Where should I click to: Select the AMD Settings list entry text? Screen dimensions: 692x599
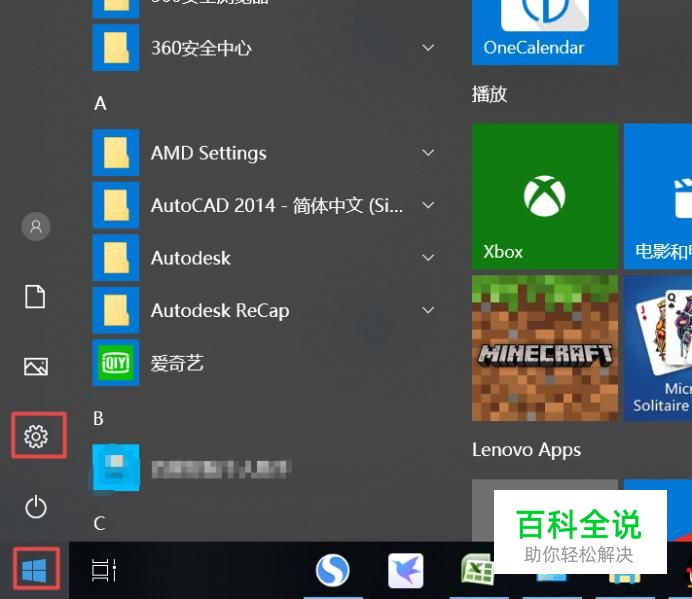point(209,153)
